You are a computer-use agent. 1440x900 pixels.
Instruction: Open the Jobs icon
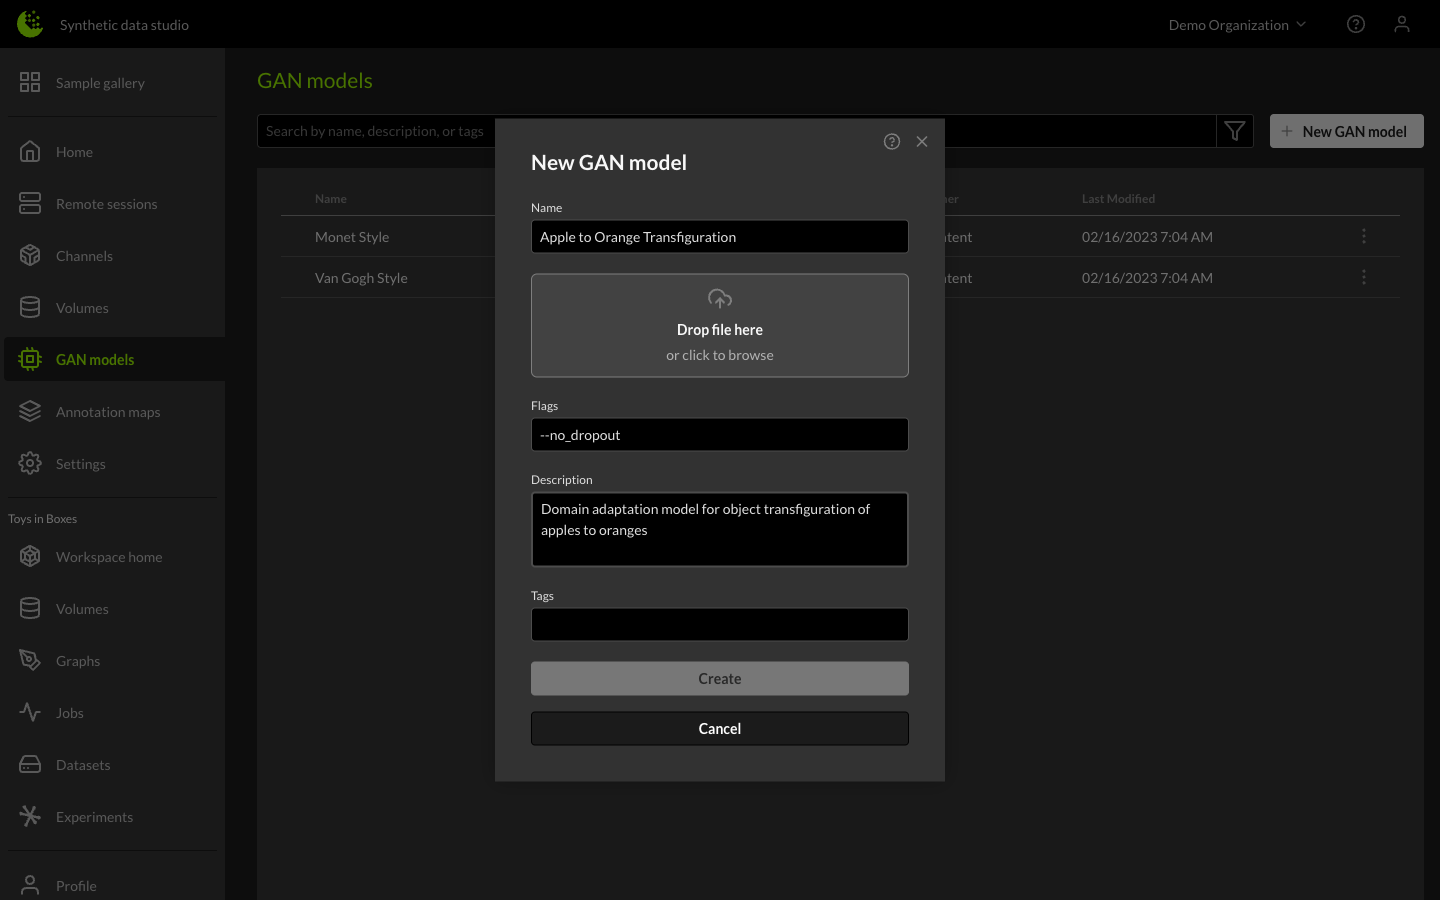click(29, 712)
